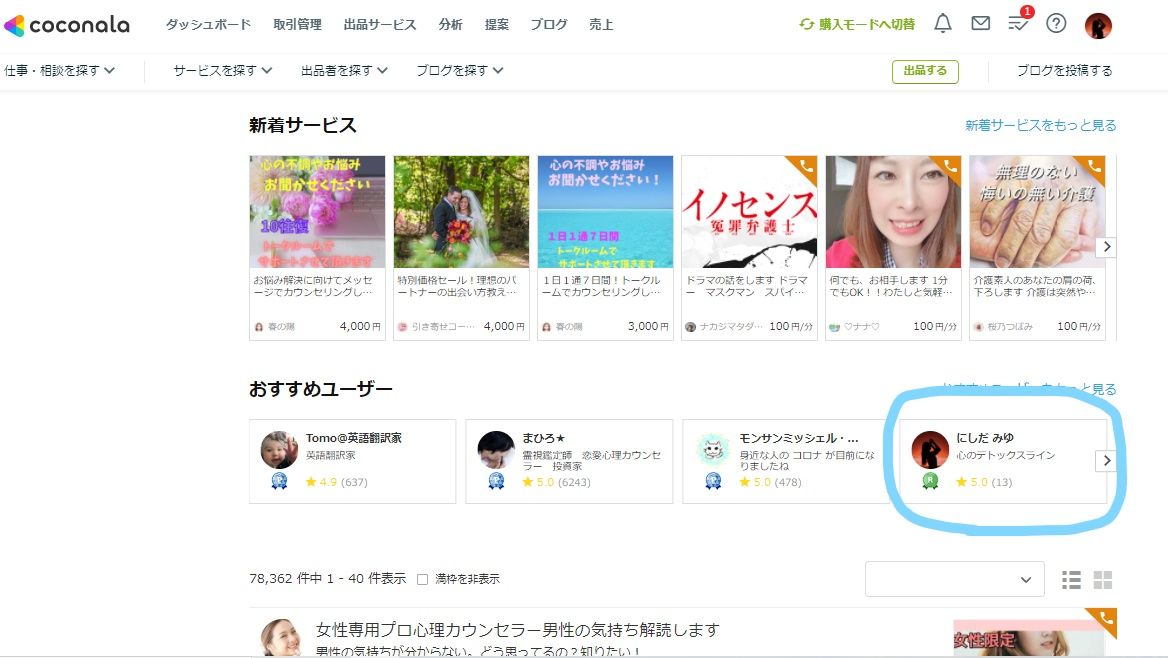This screenshot has width=1168, height=658.
Task: Click ブログを投稿する link
Action: coord(1064,70)
